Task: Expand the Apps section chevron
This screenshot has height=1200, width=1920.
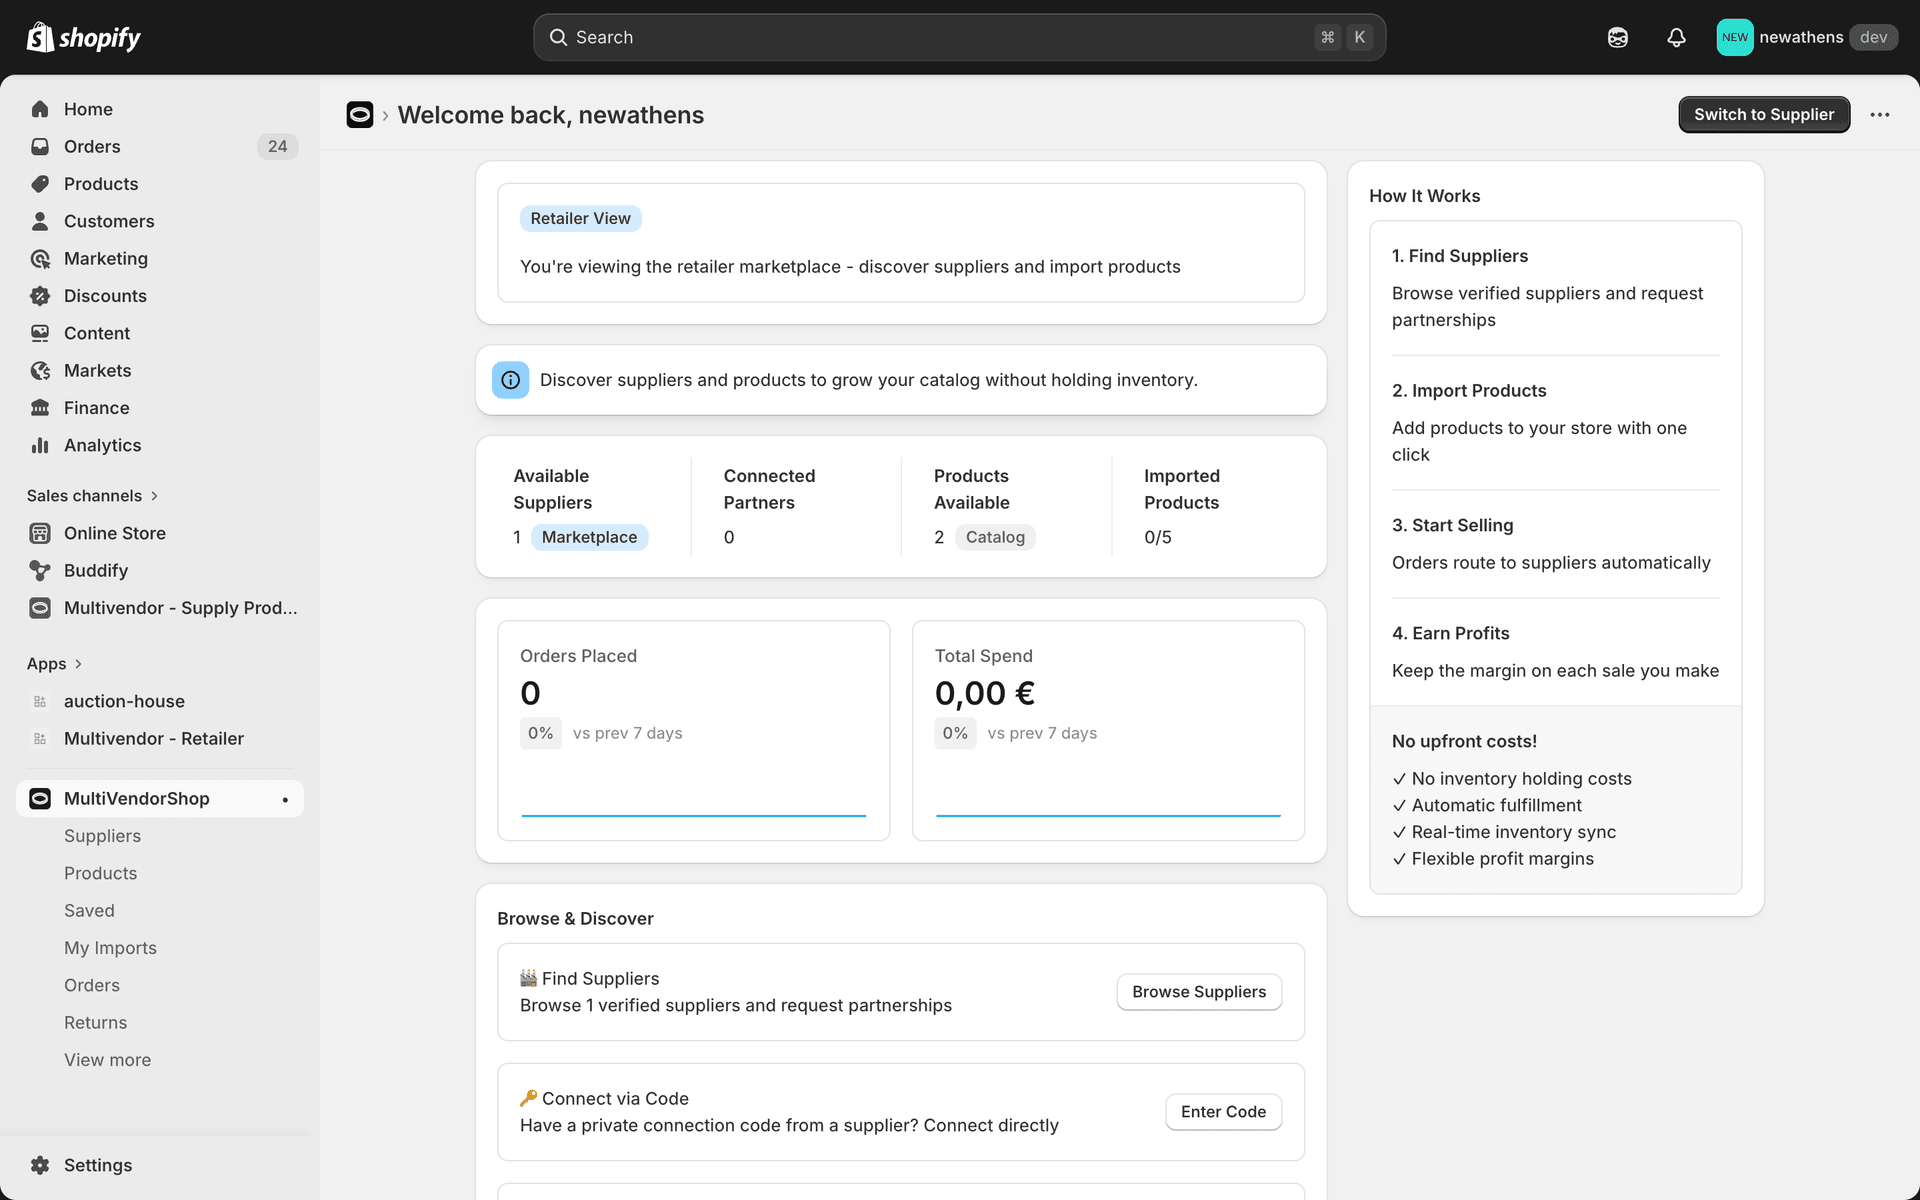Action: click(78, 664)
